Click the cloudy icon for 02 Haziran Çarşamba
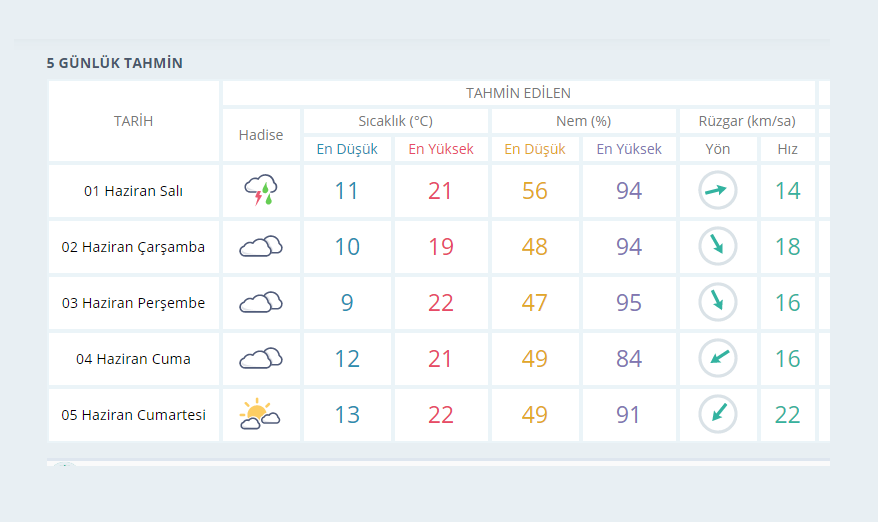 click(x=260, y=246)
